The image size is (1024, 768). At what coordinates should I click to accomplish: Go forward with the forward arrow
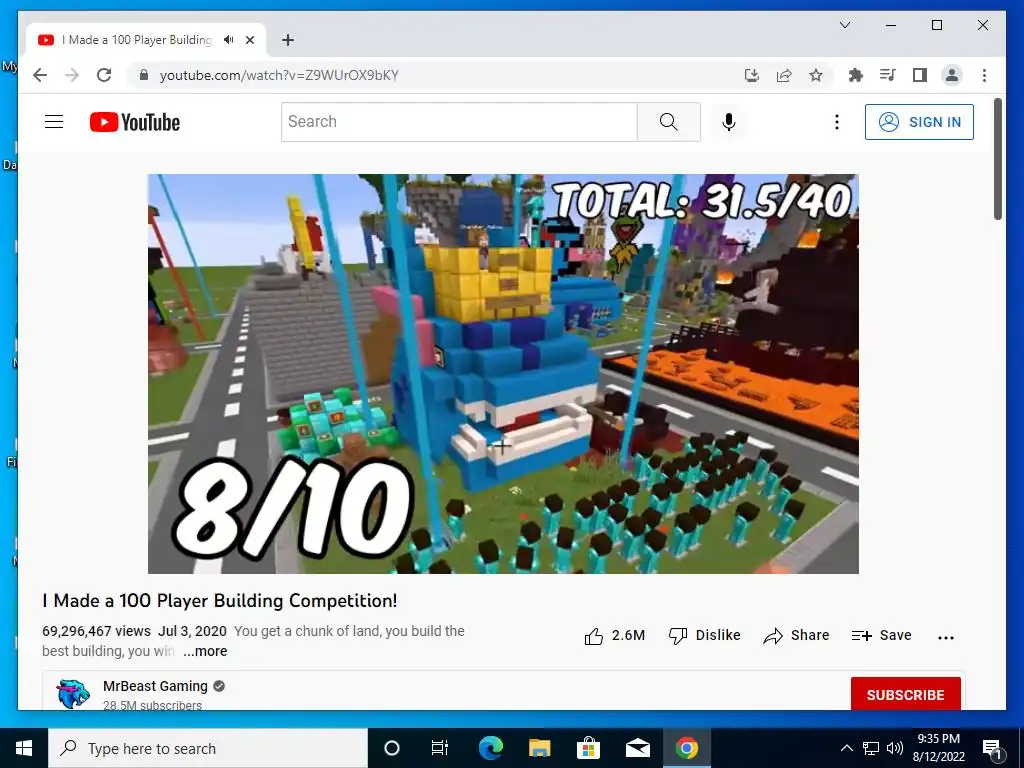pos(72,75)
